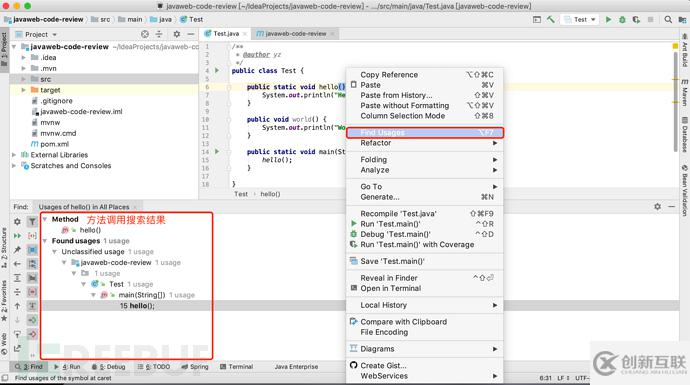Open Project panel settings gear
This screenshot has height=385, width=690.
pyautogui.click(x=176, y=34)
